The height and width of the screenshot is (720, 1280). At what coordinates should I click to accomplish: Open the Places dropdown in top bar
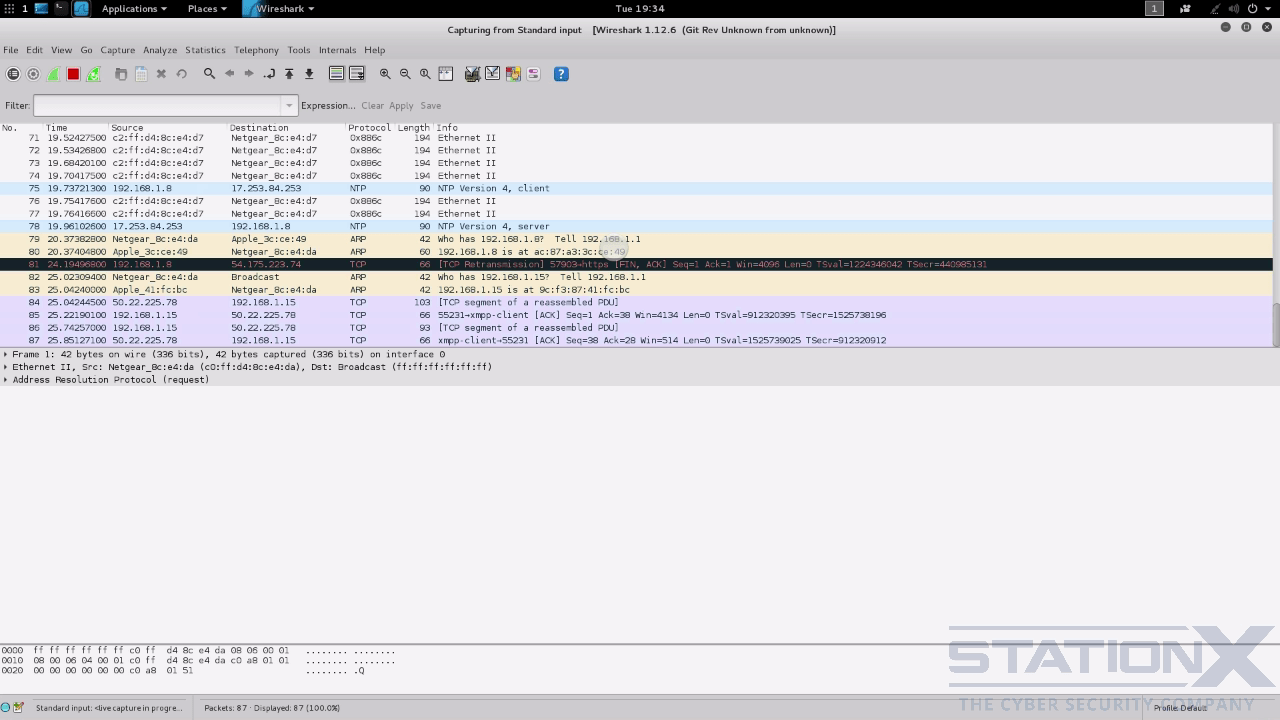pos(207,8)
